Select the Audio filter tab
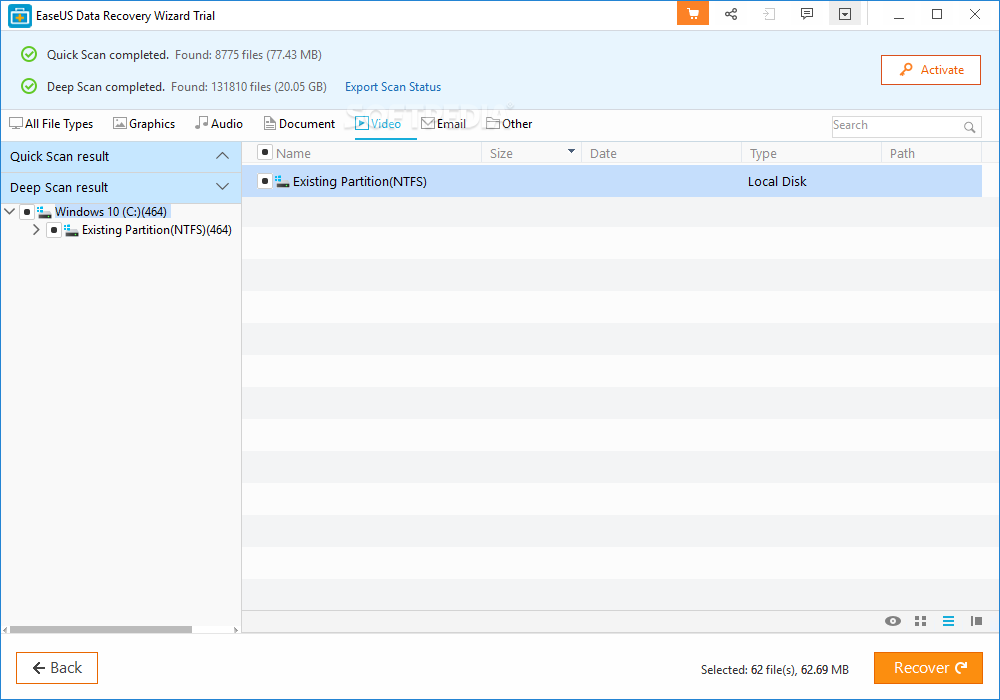Screen dimensions: 1000x700 (x=219, y=124)
